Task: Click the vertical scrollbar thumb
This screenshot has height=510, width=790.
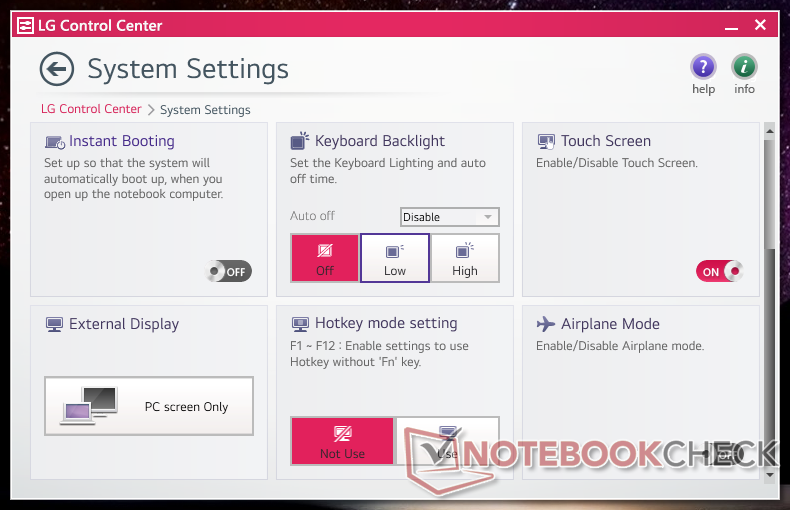Action: [769, 194]
